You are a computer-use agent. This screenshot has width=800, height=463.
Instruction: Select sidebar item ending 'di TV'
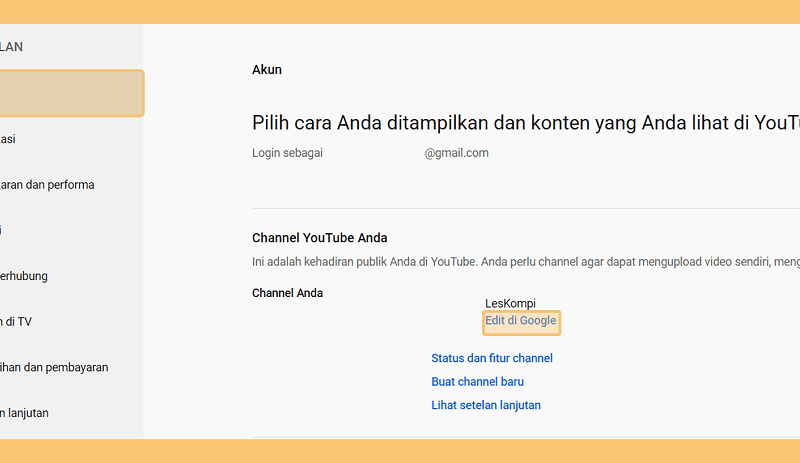pyautogui.click(x=16, y=322)
